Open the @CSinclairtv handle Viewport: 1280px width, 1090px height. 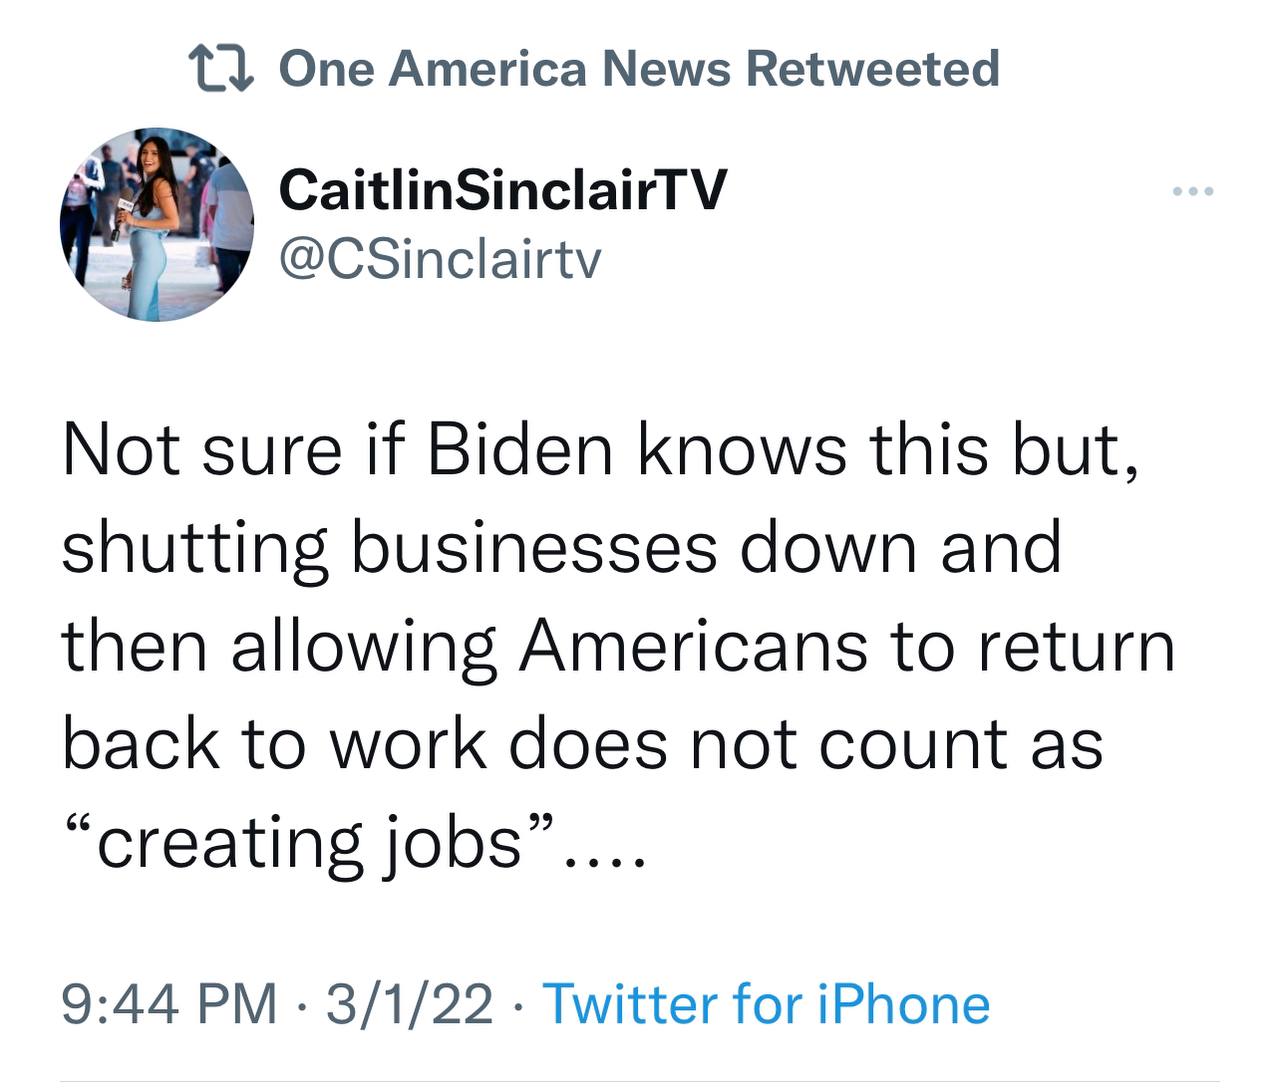coord(441,259)
